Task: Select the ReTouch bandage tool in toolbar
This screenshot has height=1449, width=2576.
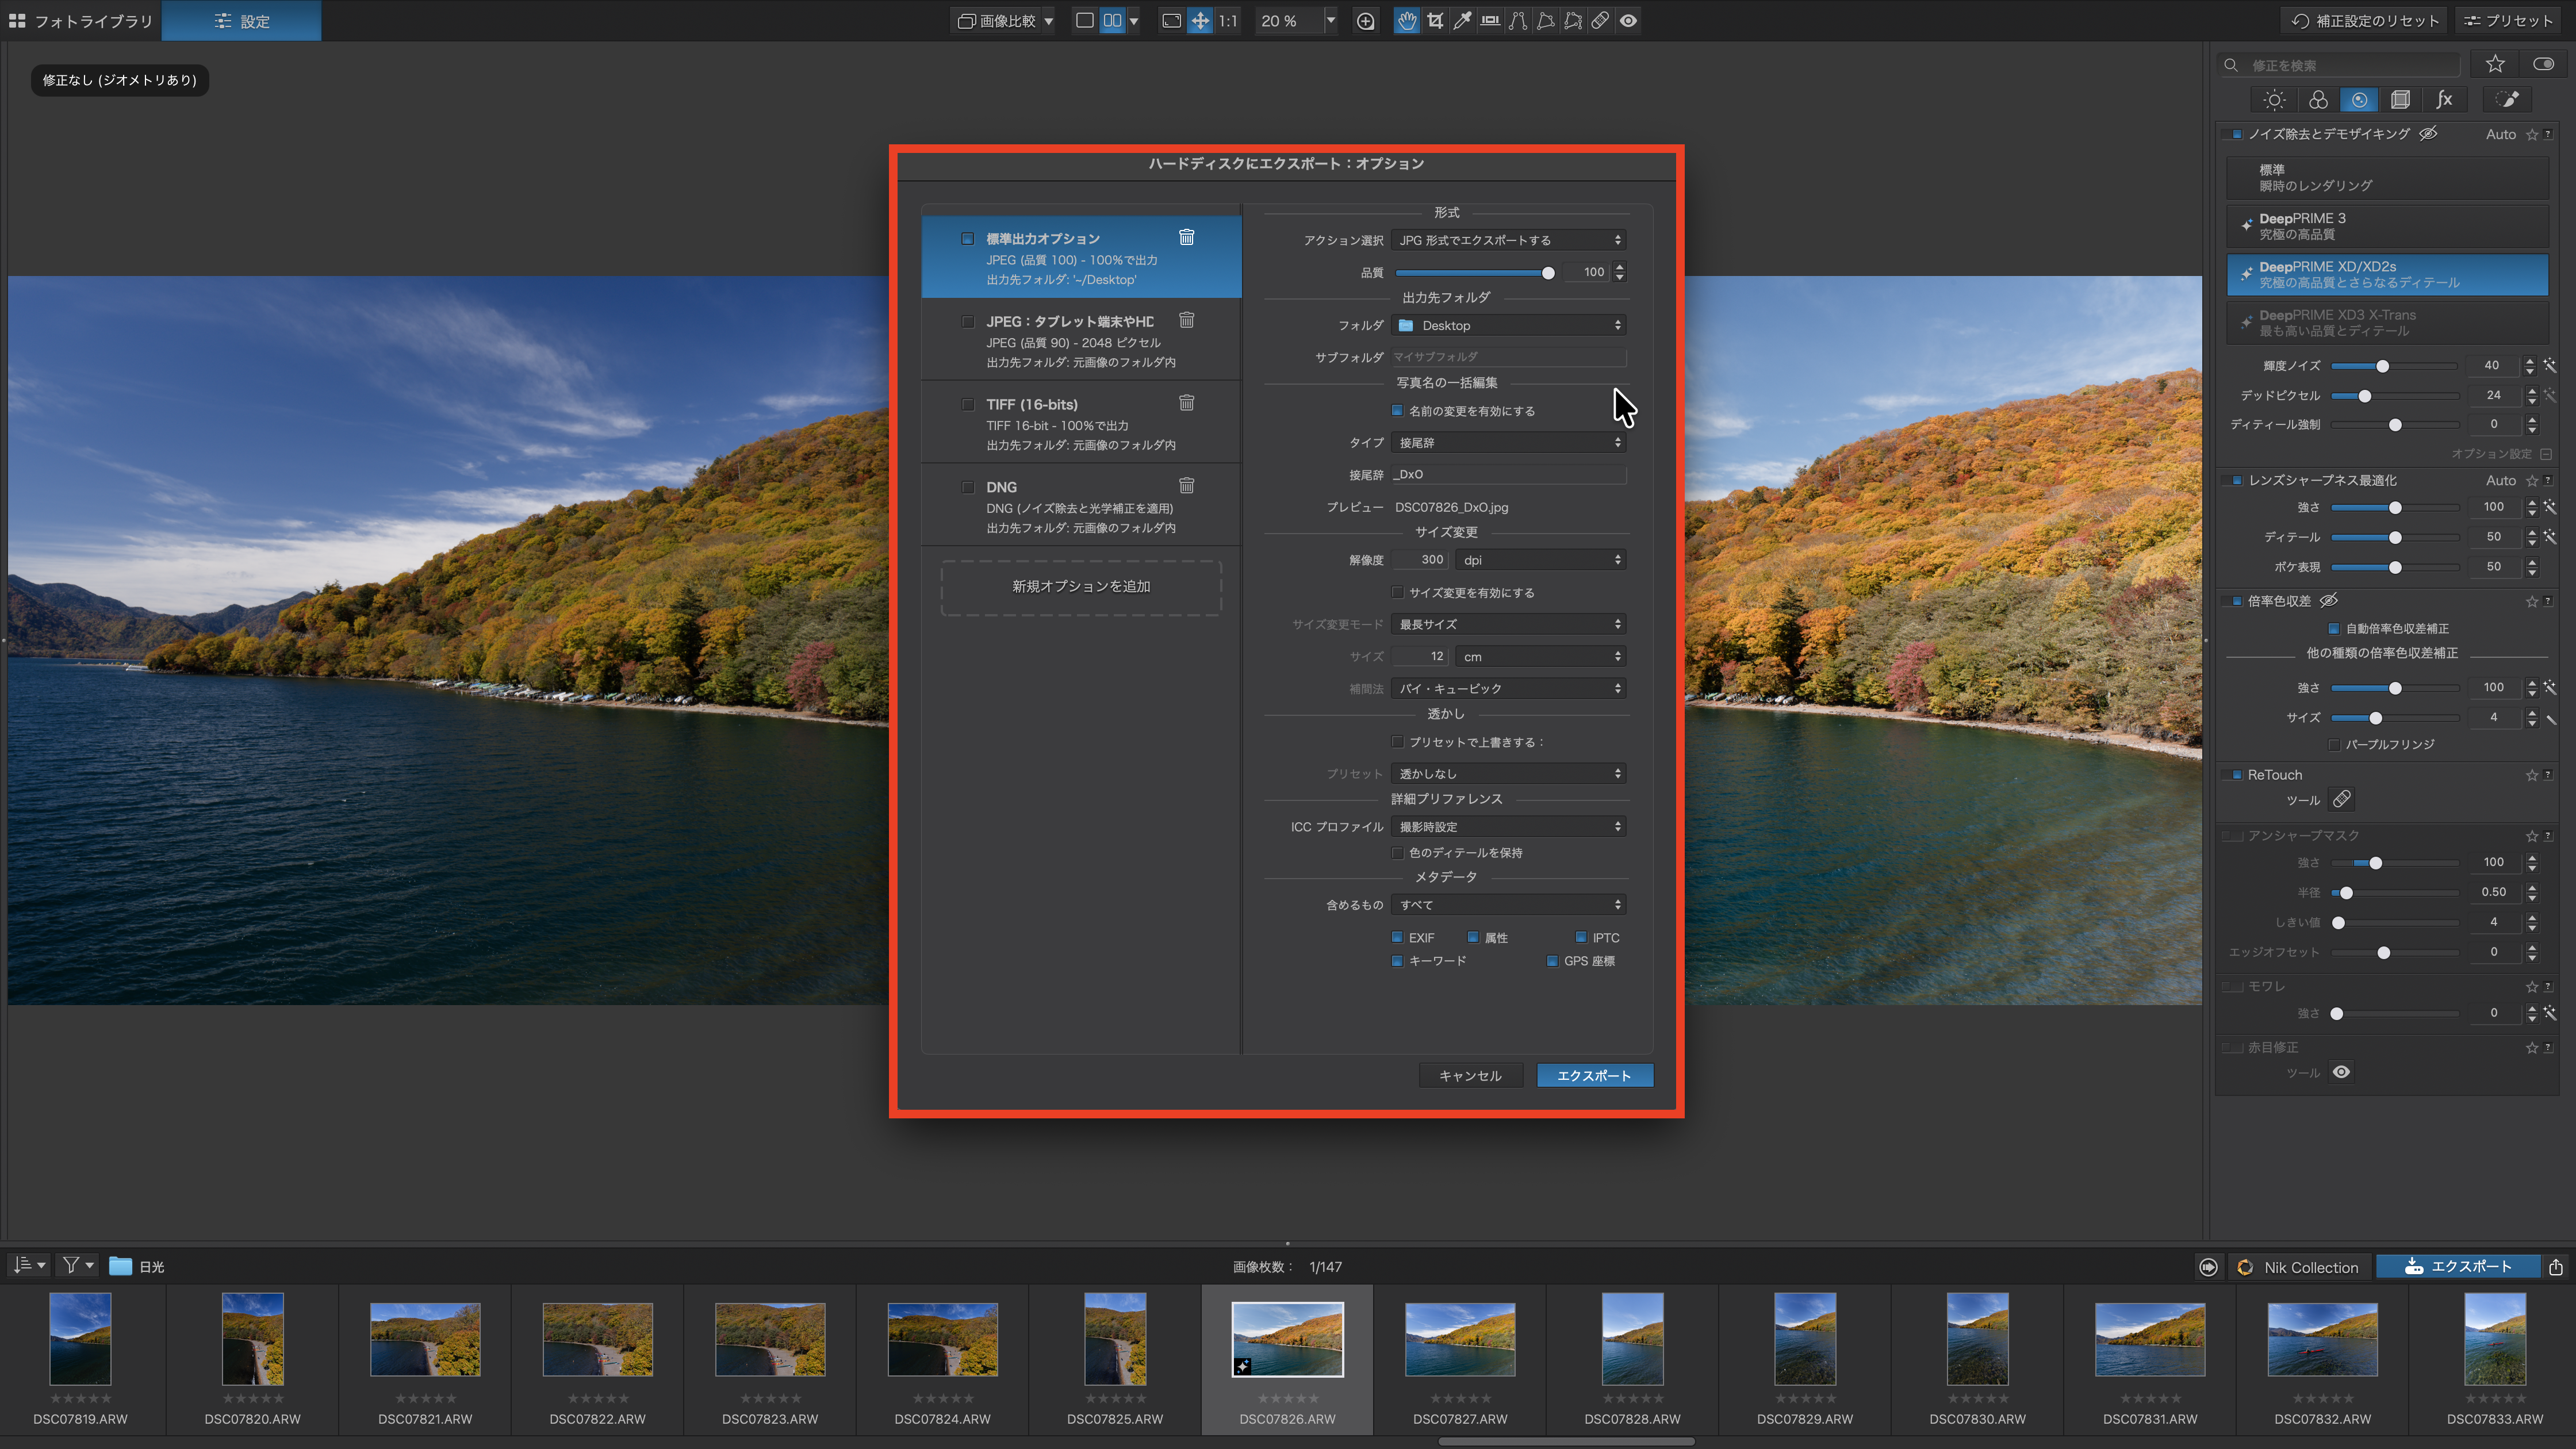Action: 1600,21
